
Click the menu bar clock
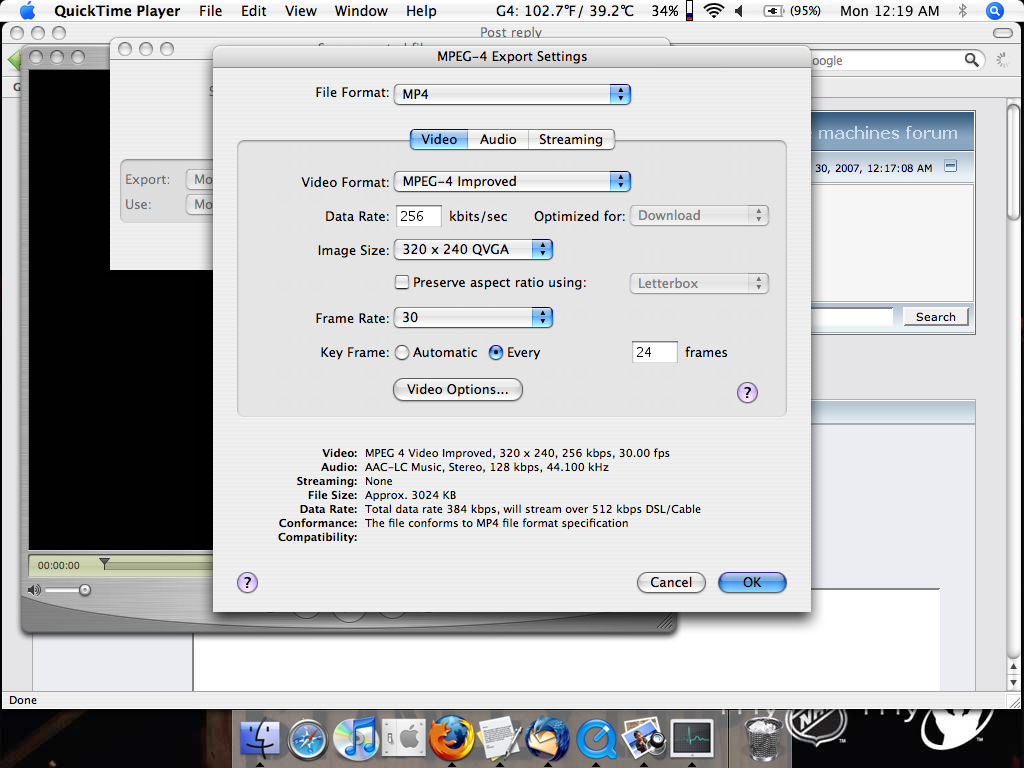pos(889,10)
